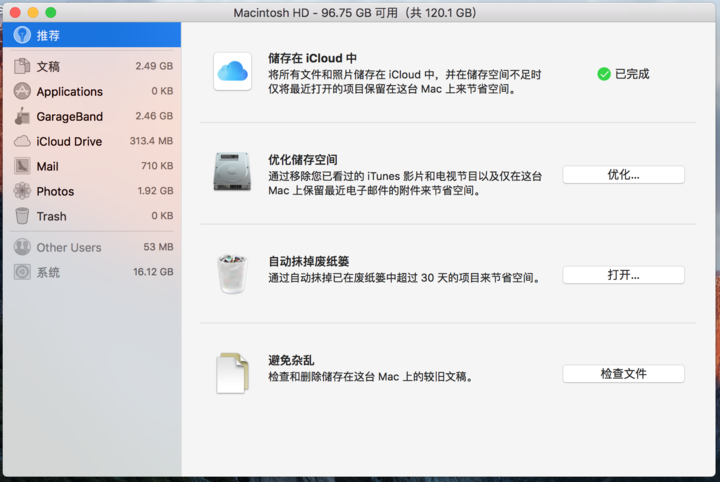Select the 系统 system entry

[x=92, y=272]
